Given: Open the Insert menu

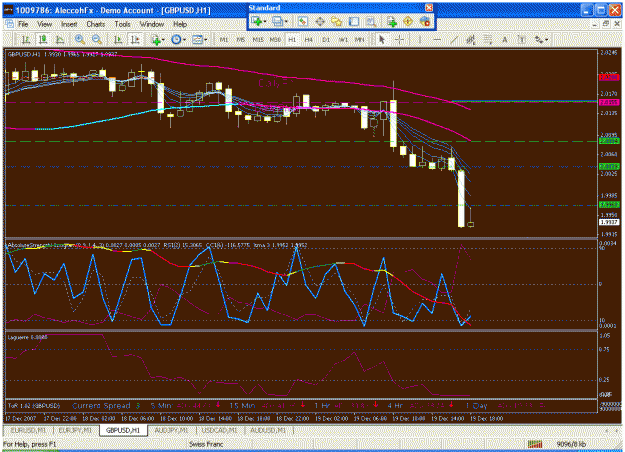Looking at the screenshot, I should tap(69, 24).
